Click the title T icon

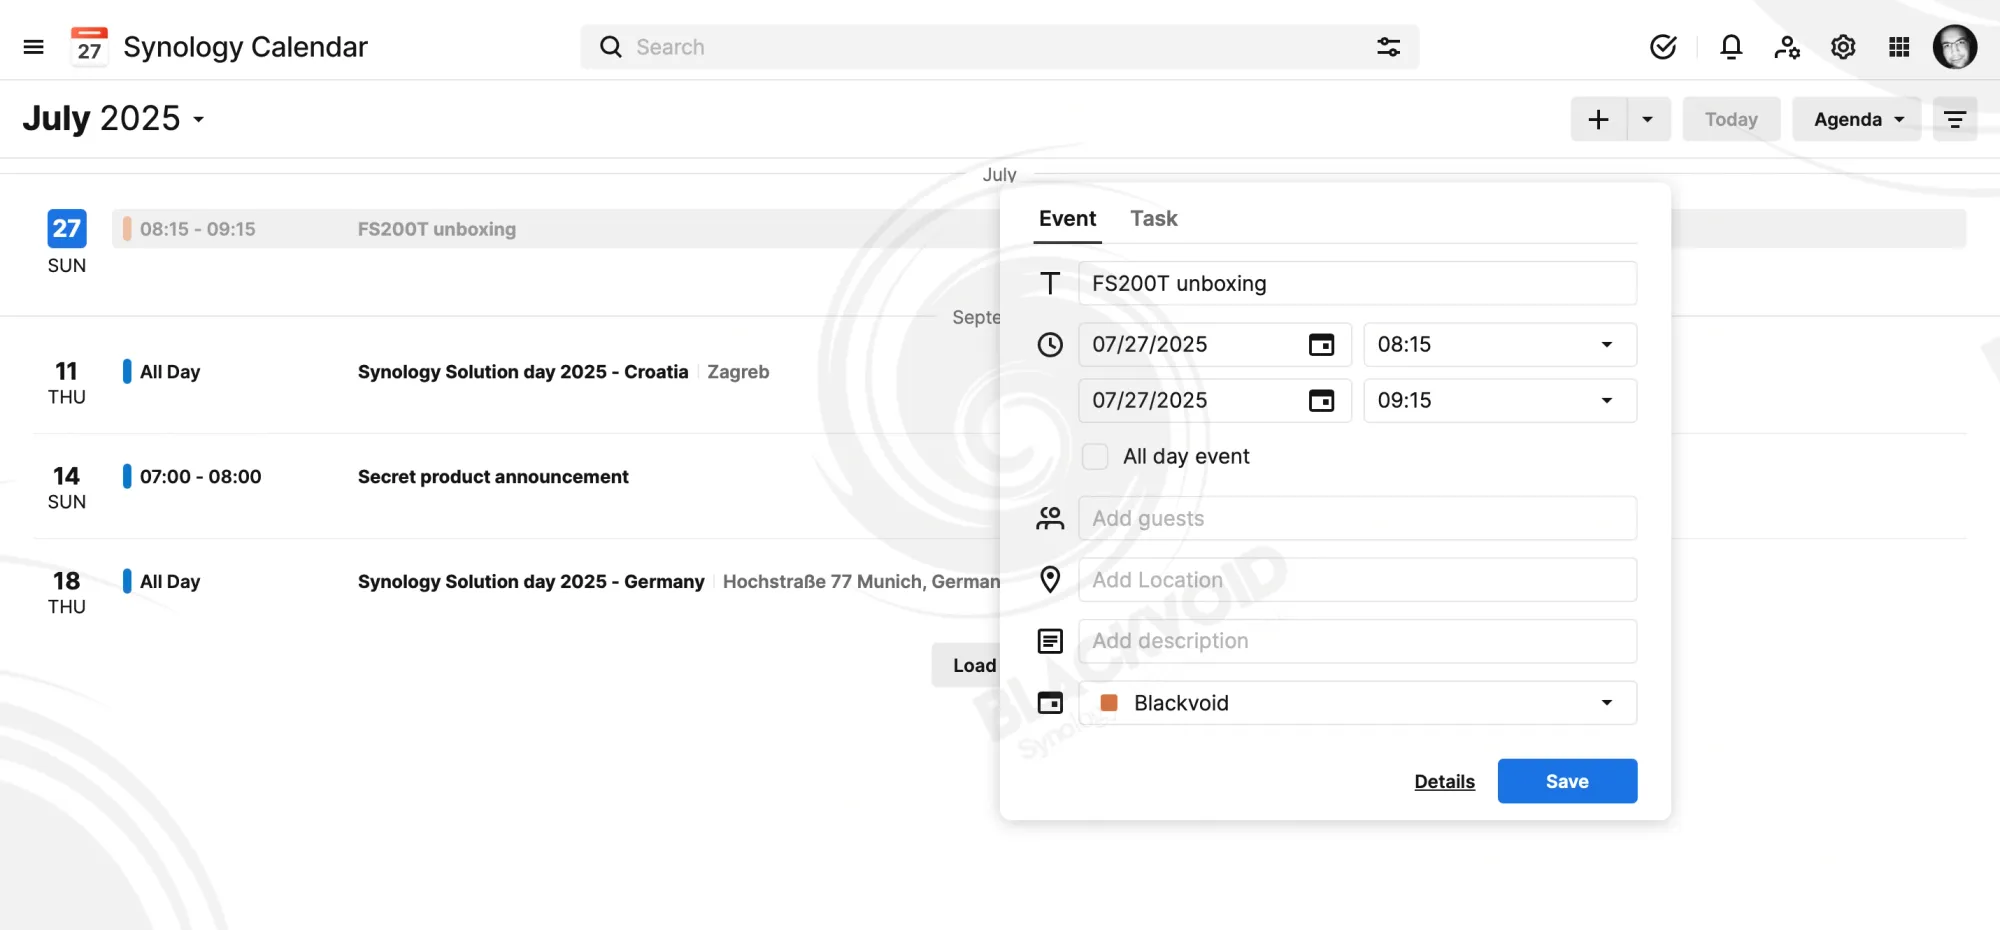(x=1050, y=283)
